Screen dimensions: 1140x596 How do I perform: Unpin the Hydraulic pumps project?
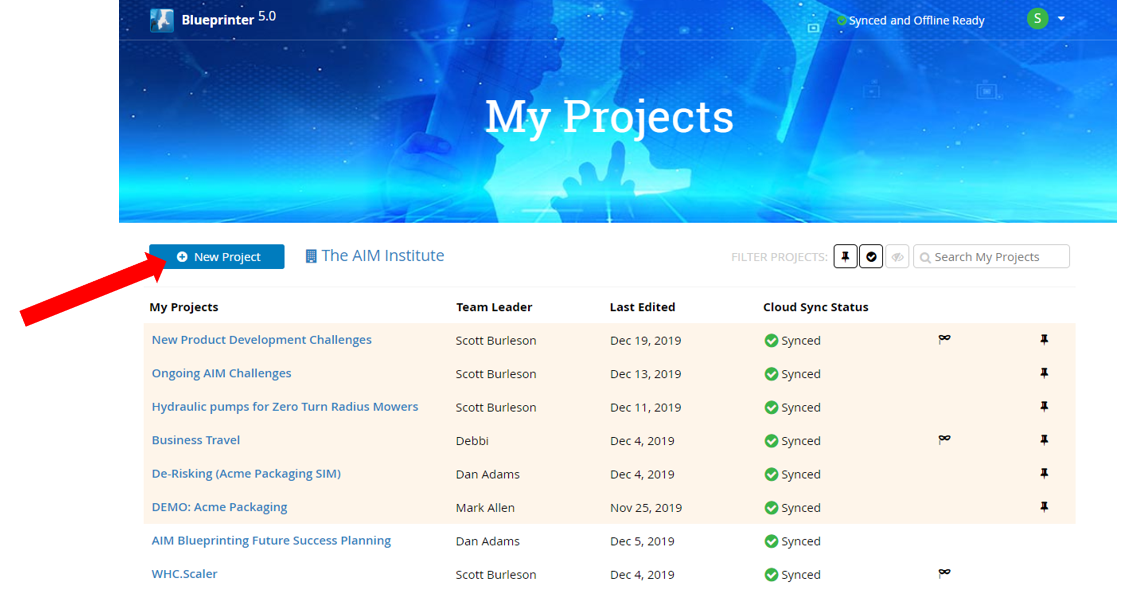click(1044, 406)
